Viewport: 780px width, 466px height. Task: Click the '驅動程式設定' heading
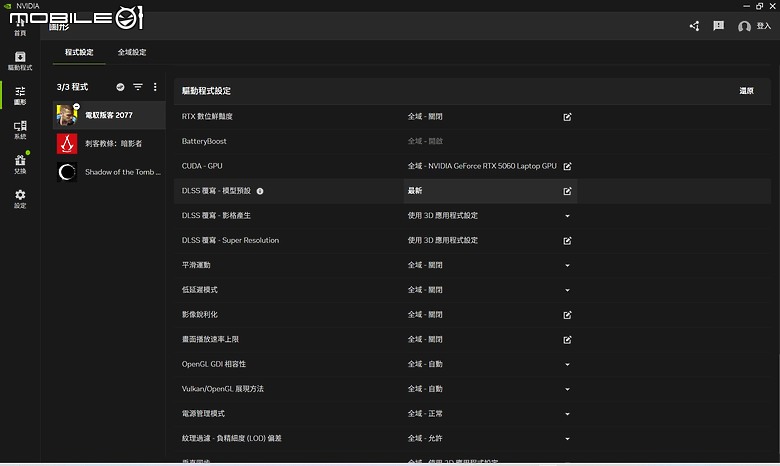[206, 91]
